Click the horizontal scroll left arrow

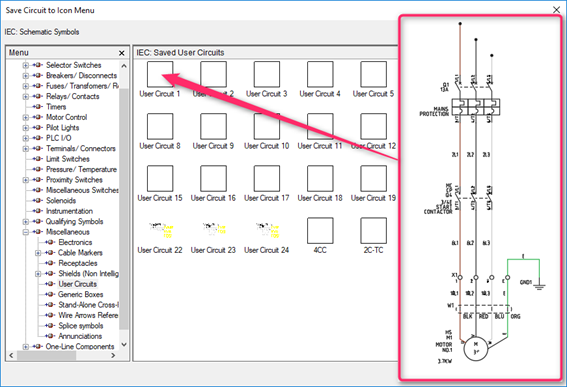(11, 356)
